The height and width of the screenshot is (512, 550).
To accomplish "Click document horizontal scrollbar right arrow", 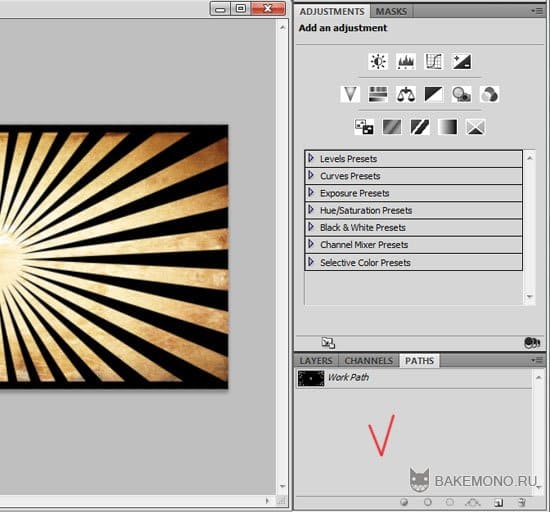I will pyautogui.click(x=268, y=501).
